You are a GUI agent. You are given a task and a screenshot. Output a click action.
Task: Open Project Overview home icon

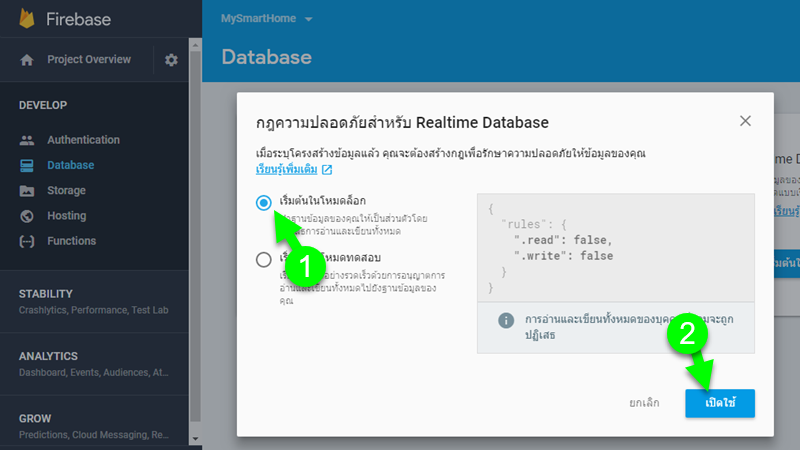pos(27,60)
